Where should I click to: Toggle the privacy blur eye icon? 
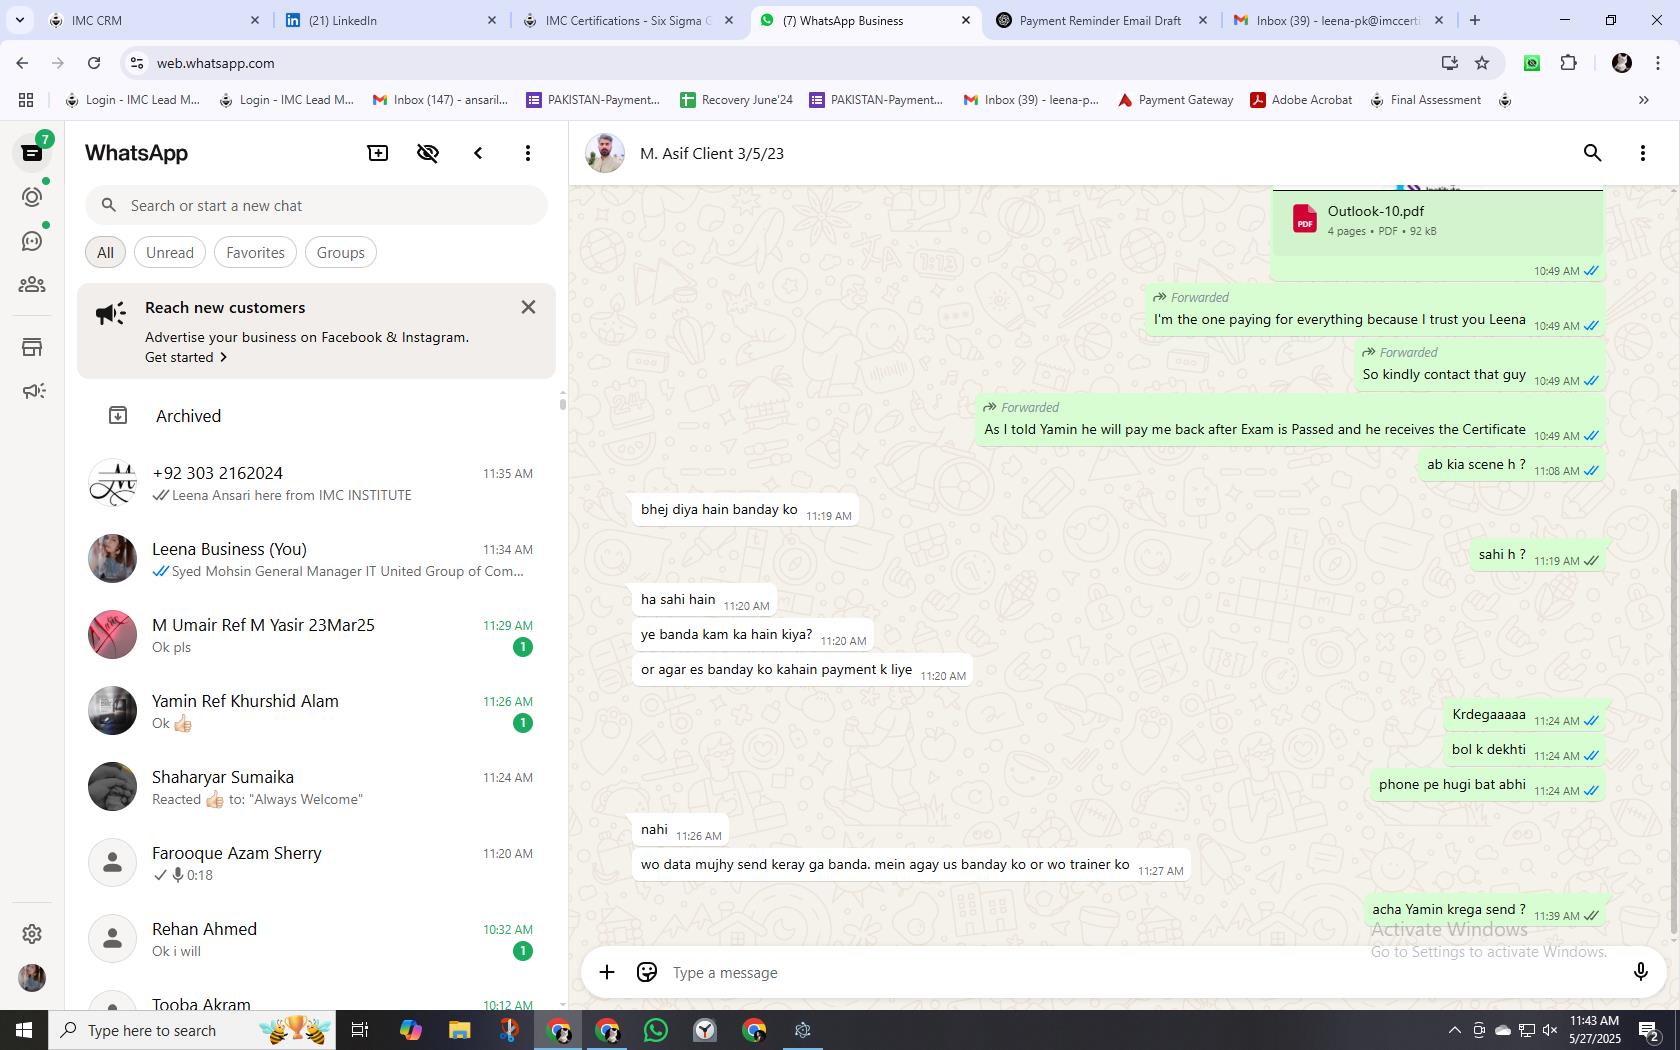(428, 153)
